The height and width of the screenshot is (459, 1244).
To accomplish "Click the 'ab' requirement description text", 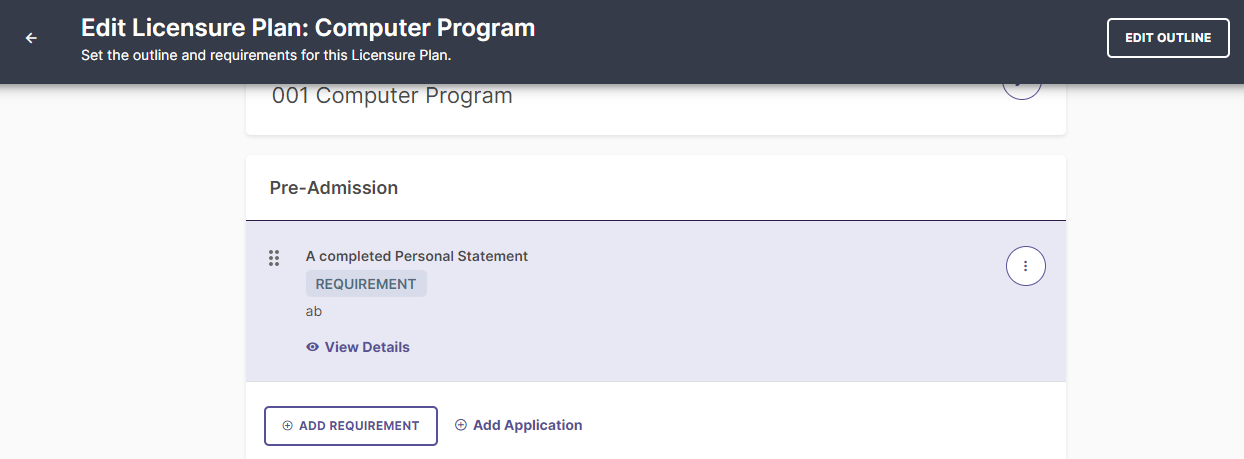I will 314,311.
